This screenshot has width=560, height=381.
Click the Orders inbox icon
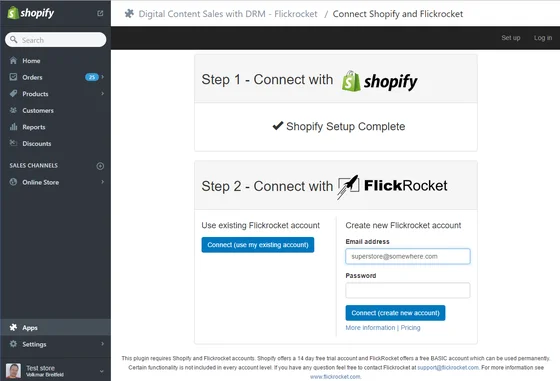tap(13, 77)
